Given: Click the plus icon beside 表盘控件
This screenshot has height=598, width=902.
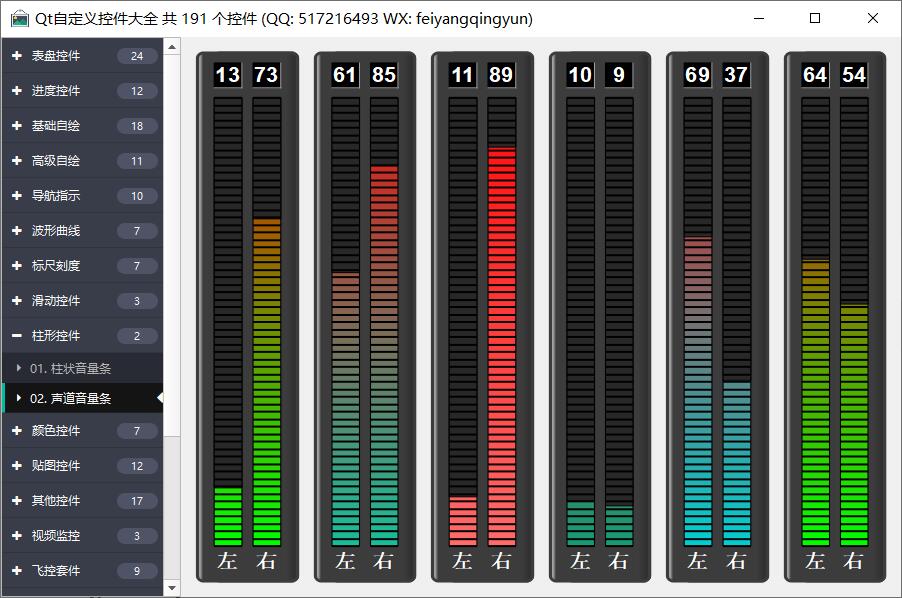Looking at the screenshot, I should coord(17,56).
